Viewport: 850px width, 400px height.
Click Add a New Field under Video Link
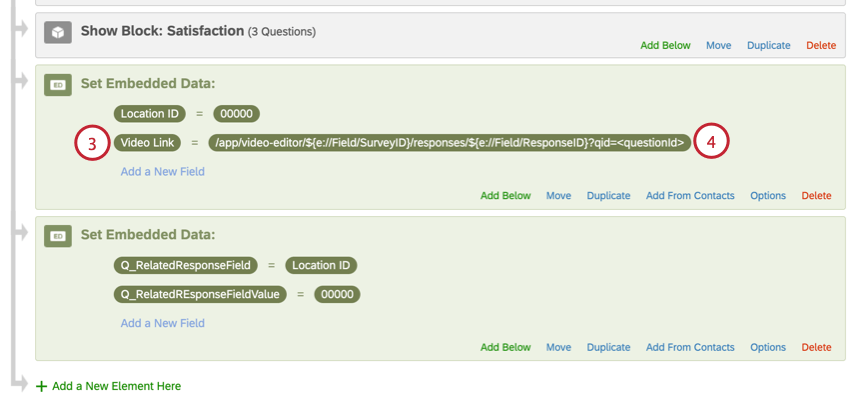(162, 172)
